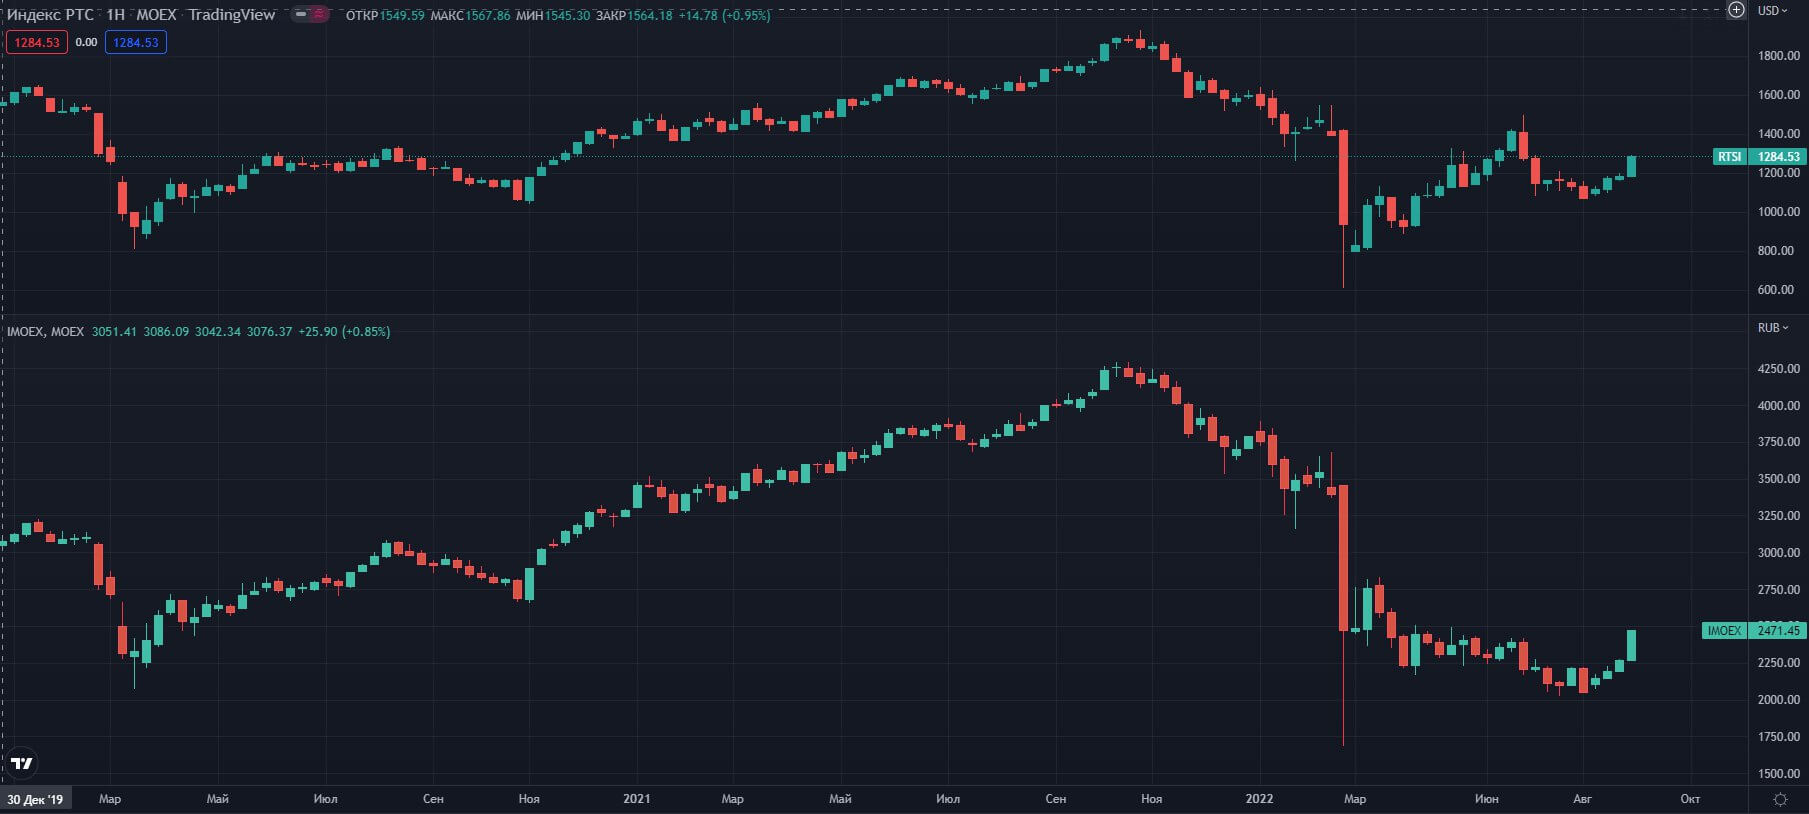Click the 2000.00 price axis label
Screen dimensions: 1809x814
tap(1779, 700)
